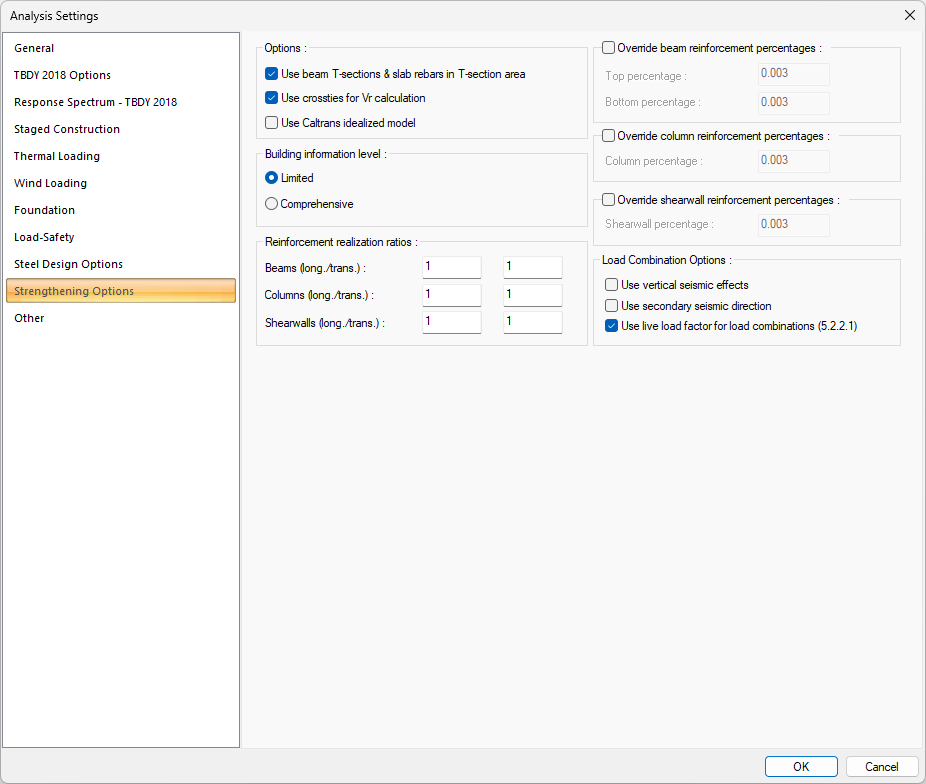The image size is (926, 784).
Task: Choose Limited building information level
Action: pyautogui.click(x=272, y=178)
